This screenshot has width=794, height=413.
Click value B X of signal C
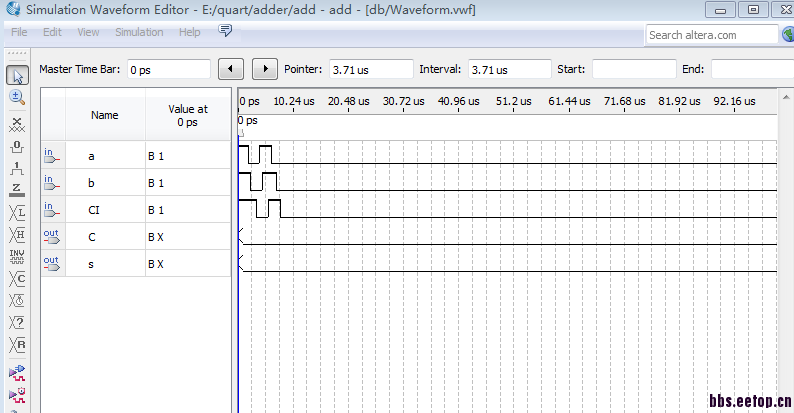(x=156, y=237)
